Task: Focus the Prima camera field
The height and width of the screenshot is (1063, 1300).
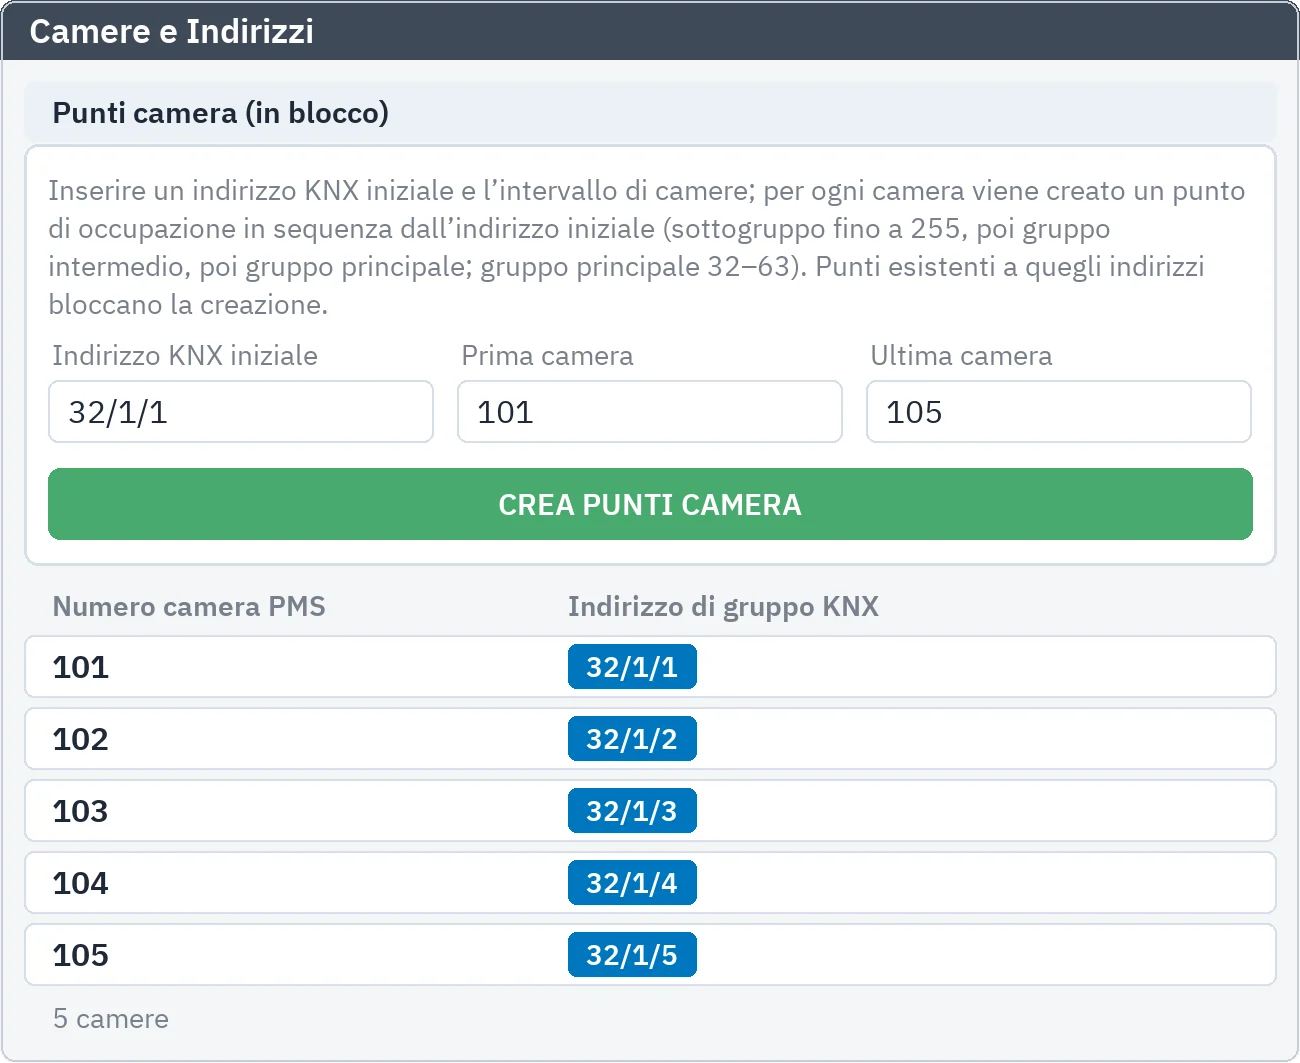Action: point(650,411)
